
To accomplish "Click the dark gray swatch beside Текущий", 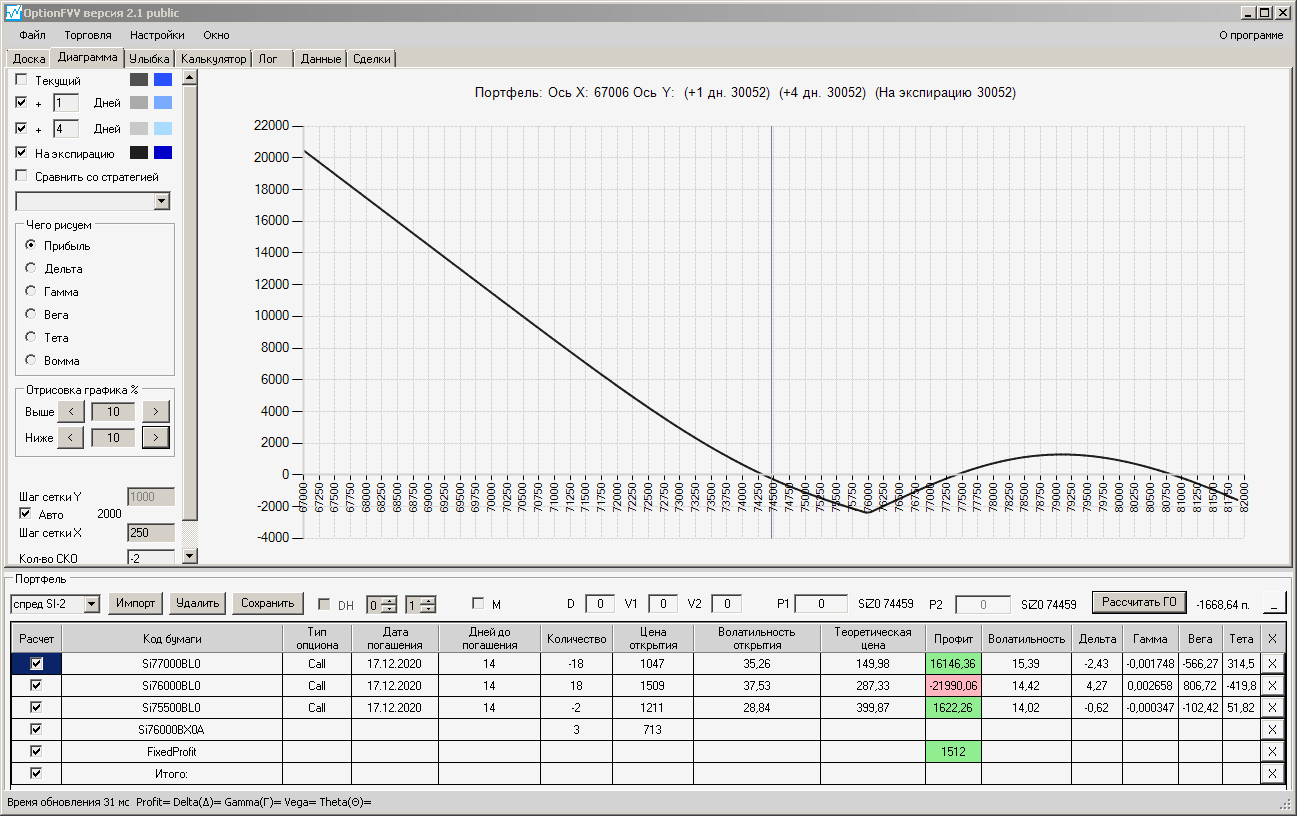I will click(x=139, y=79).
